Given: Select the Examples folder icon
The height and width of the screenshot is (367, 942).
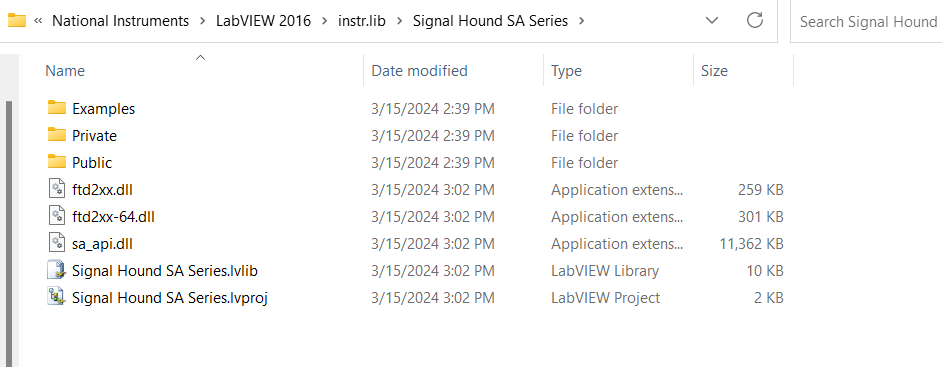Looking at the screenshot, I should (56, 108).
